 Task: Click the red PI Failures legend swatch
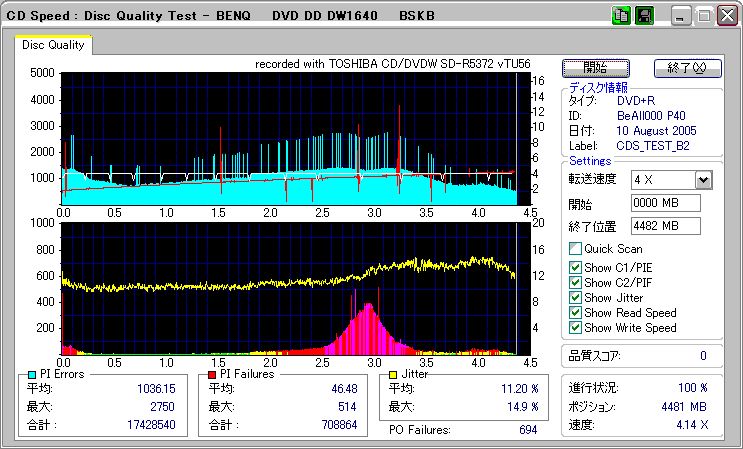click(212, 374)
